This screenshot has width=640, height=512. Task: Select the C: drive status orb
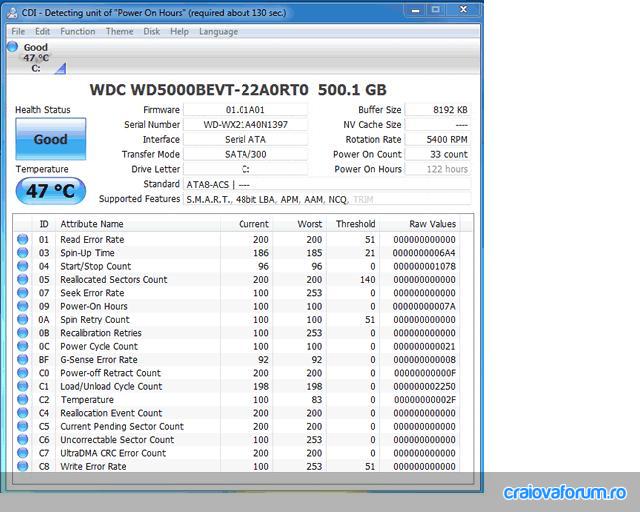[x=13, y=47]
